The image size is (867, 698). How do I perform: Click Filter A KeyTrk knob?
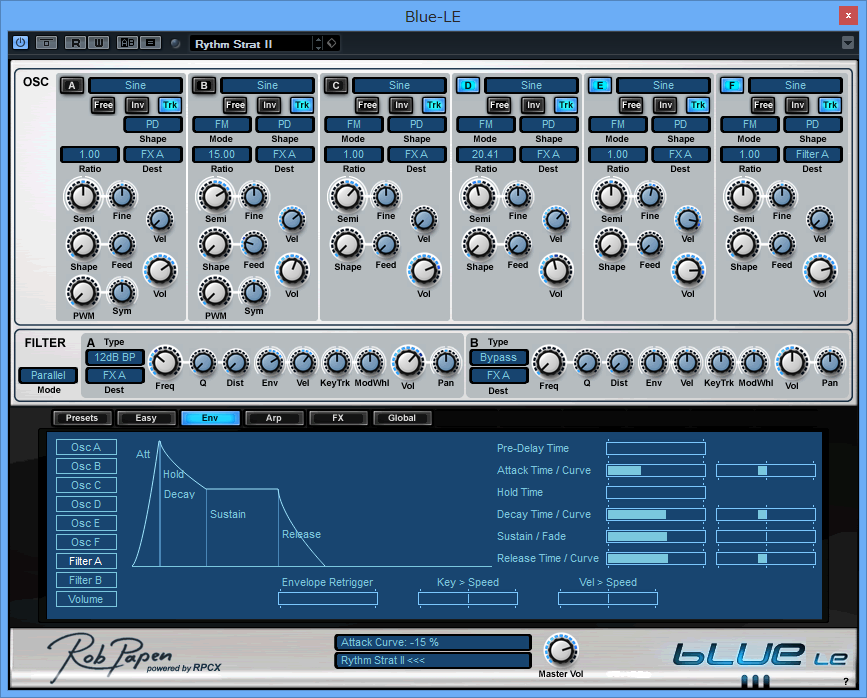(x=336, y=363)
